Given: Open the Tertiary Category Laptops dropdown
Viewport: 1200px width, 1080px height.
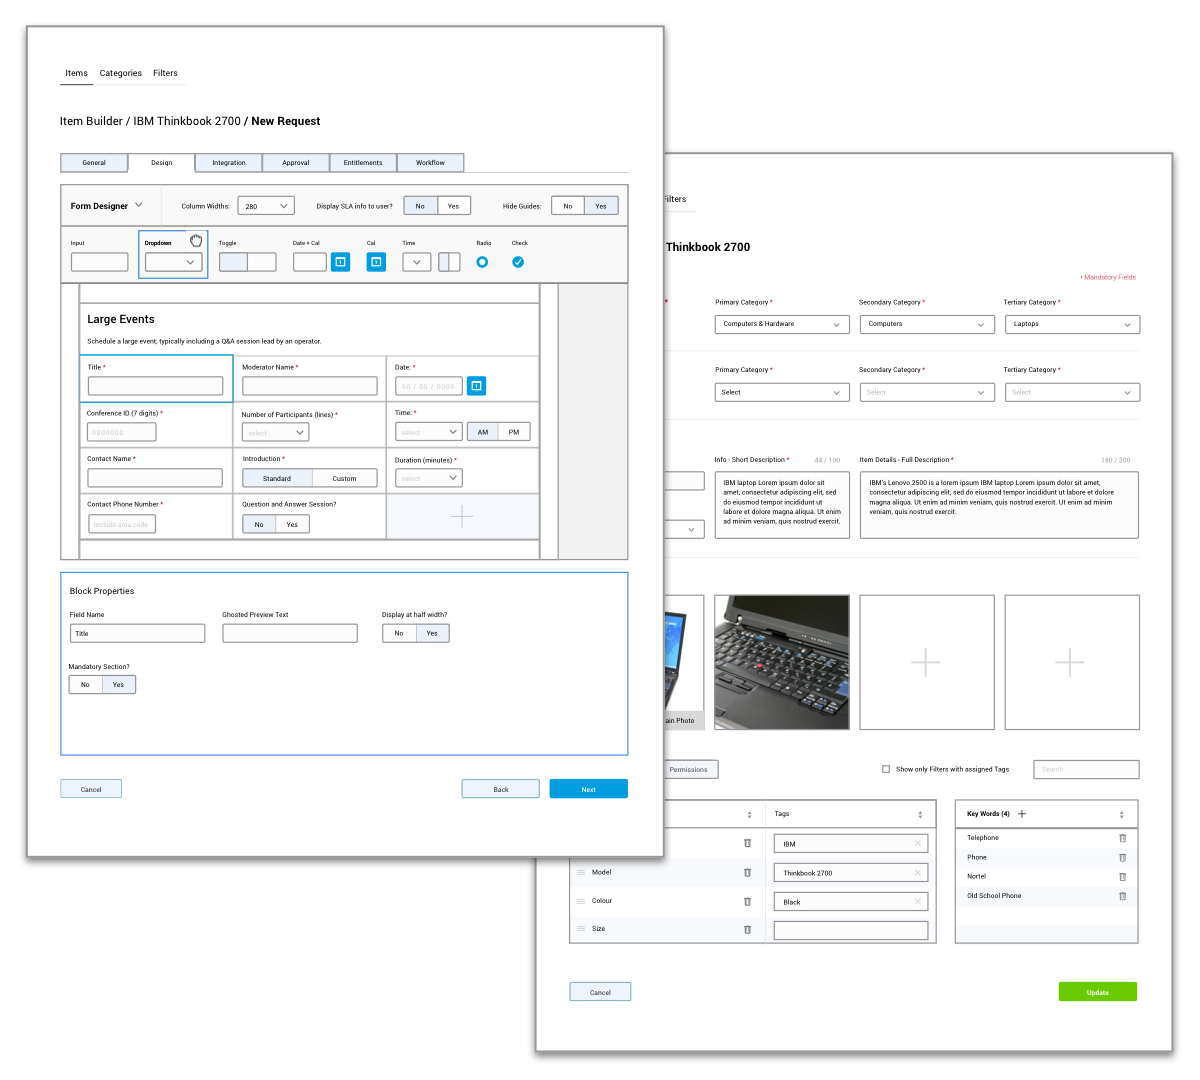Looking at the screenshot, I should click(x=1072, y=324).
